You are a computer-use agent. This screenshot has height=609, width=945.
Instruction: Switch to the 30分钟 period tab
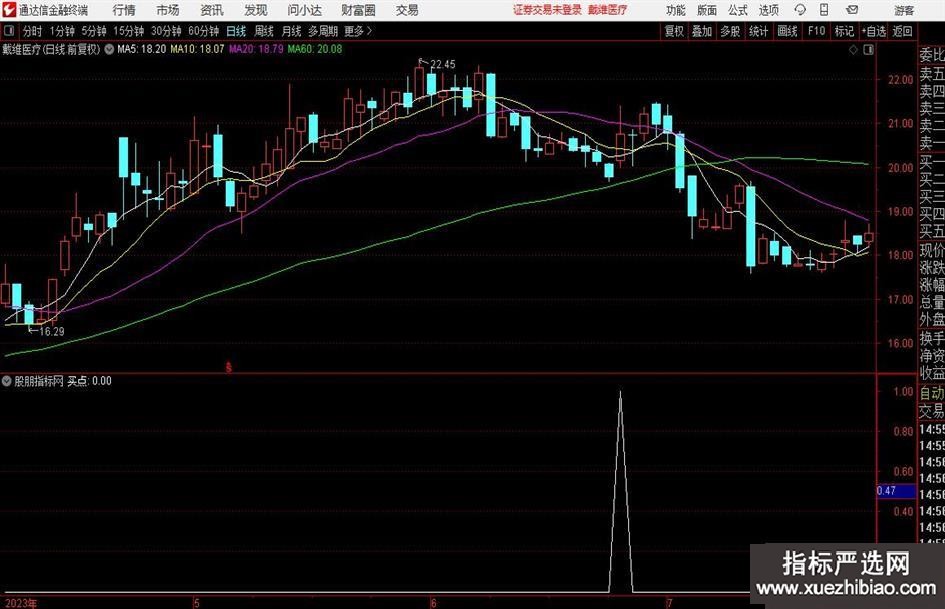point(166,31)
